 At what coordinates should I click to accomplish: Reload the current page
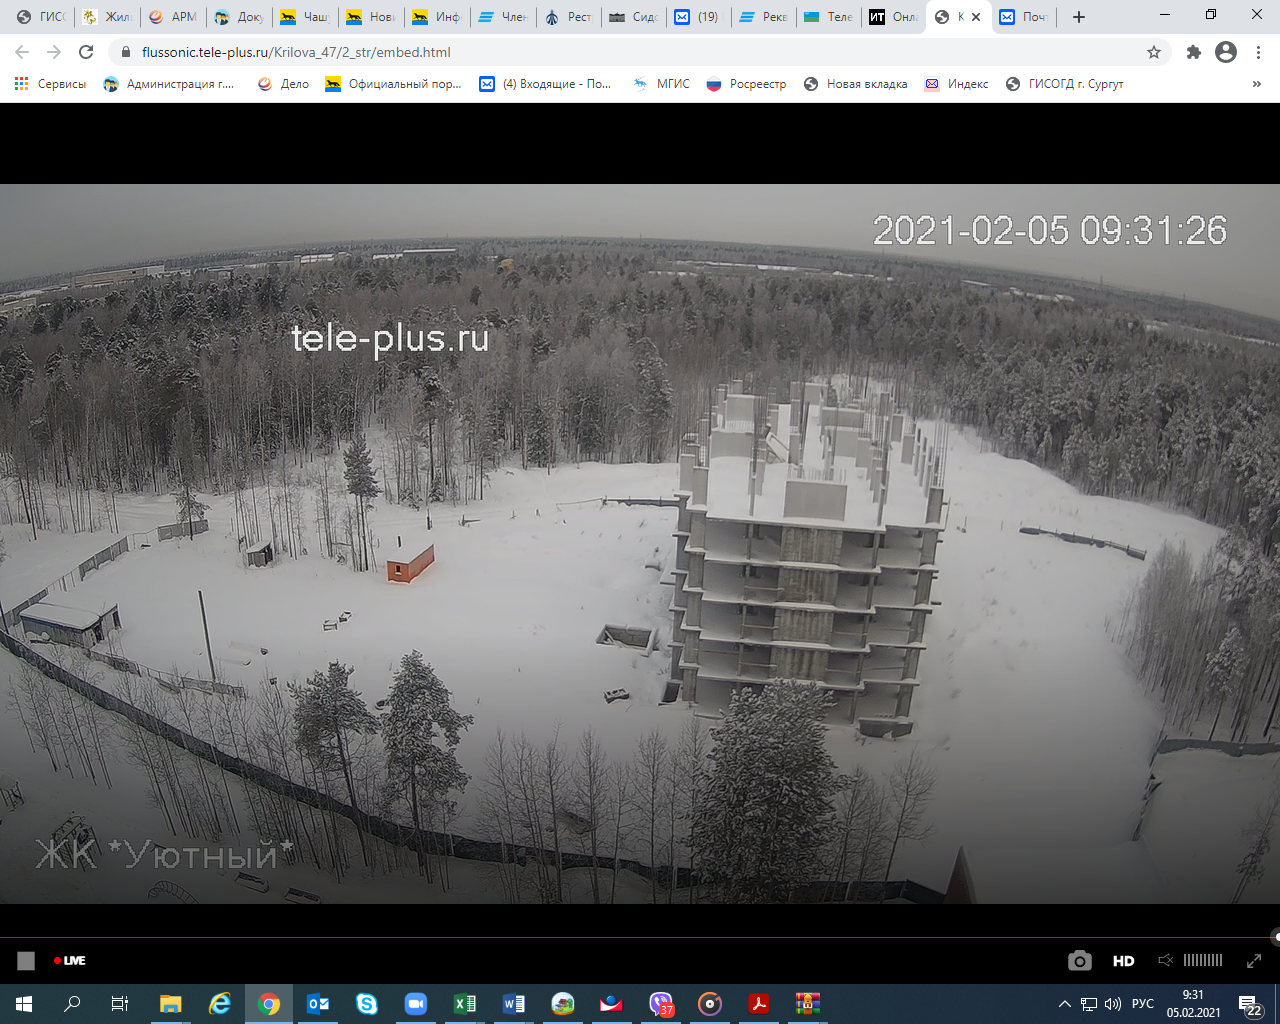point(86,52)
